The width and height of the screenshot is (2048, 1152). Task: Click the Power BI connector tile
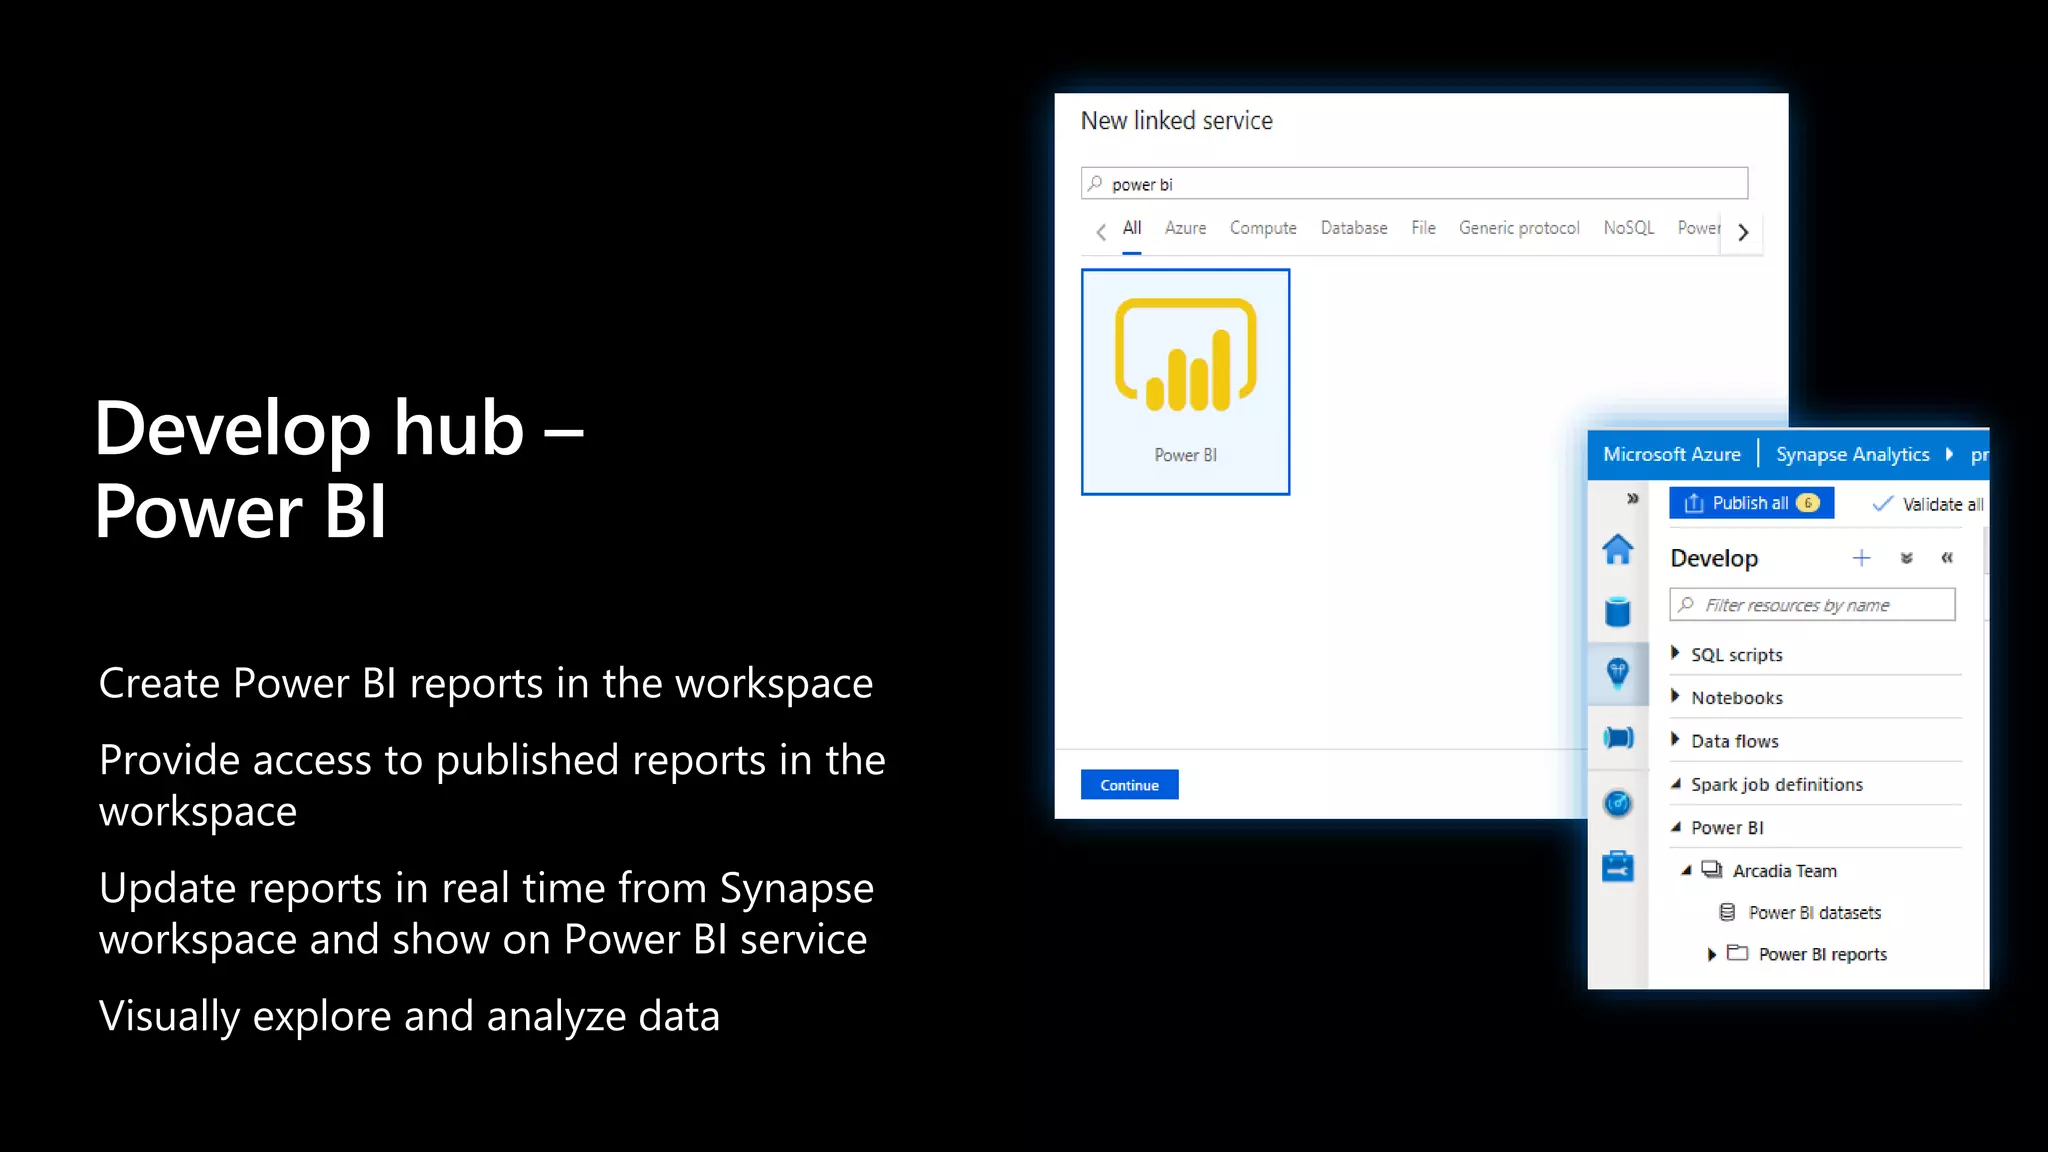(x=1185, y=382)
